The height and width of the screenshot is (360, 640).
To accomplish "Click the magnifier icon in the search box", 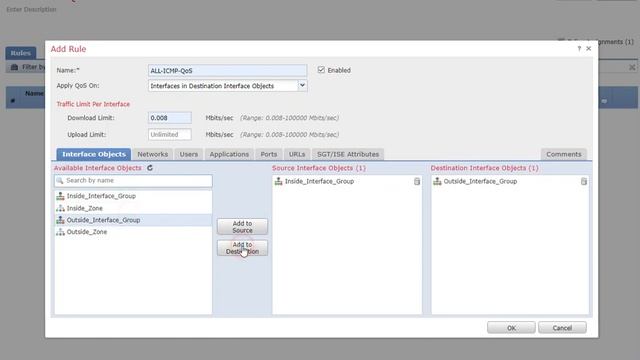I will 60,180.
